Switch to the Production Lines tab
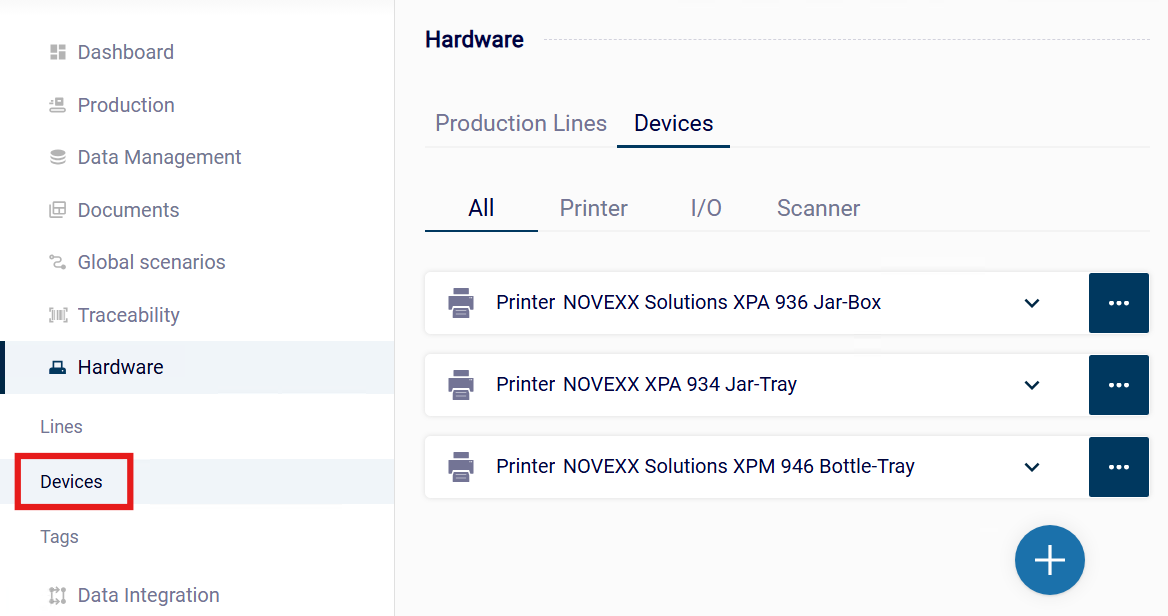Image resolution: width=1168 pixels, height=616 pixels. pyautogui.click(x=521, y=123)
